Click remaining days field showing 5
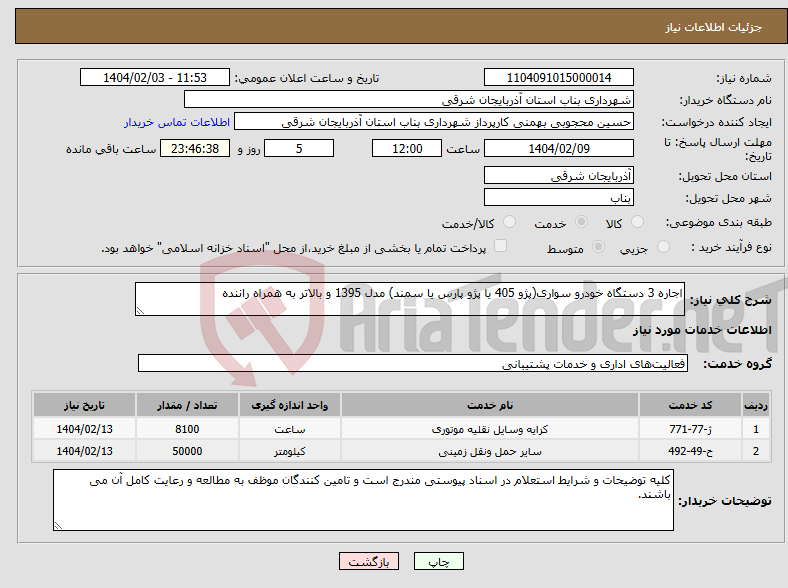This screenshot has width=788, height=588. (x=299, y=148)
